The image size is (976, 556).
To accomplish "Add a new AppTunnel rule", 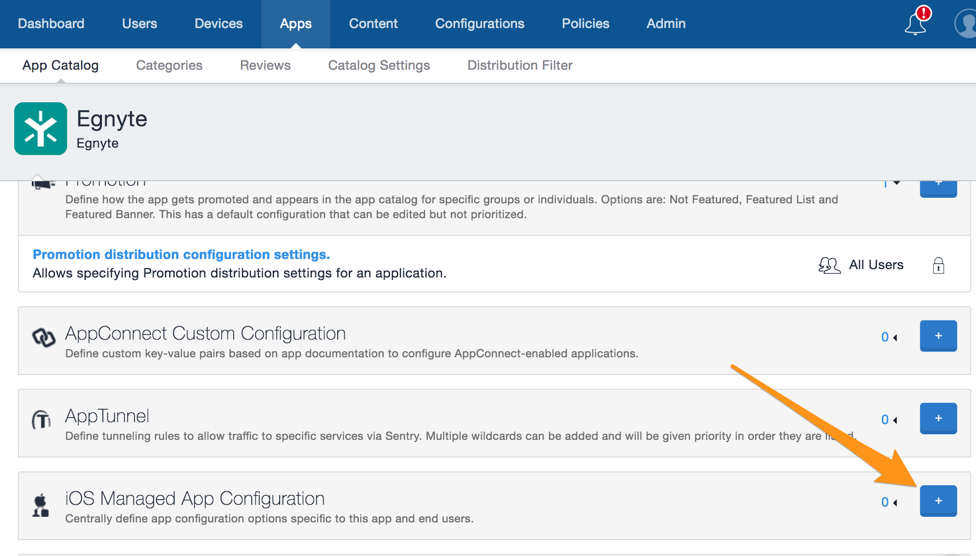I will (x=938, y=418).
